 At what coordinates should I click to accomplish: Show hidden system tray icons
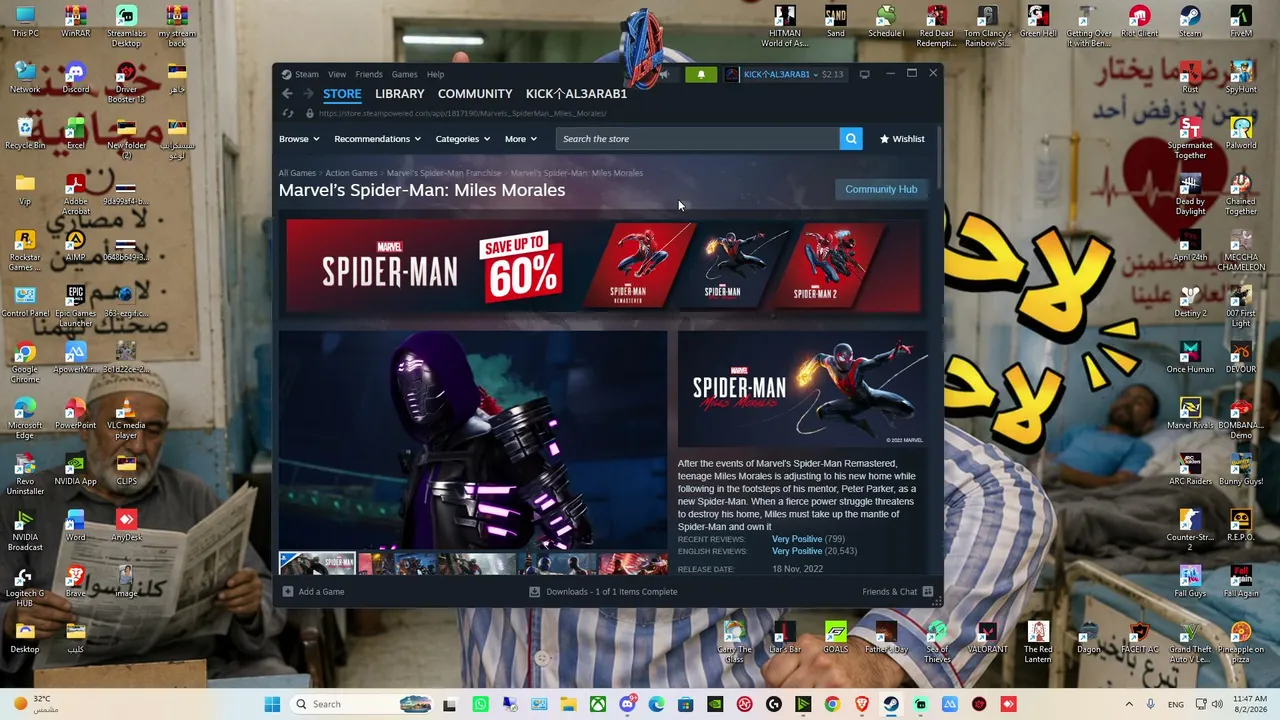pos(1129,704)
